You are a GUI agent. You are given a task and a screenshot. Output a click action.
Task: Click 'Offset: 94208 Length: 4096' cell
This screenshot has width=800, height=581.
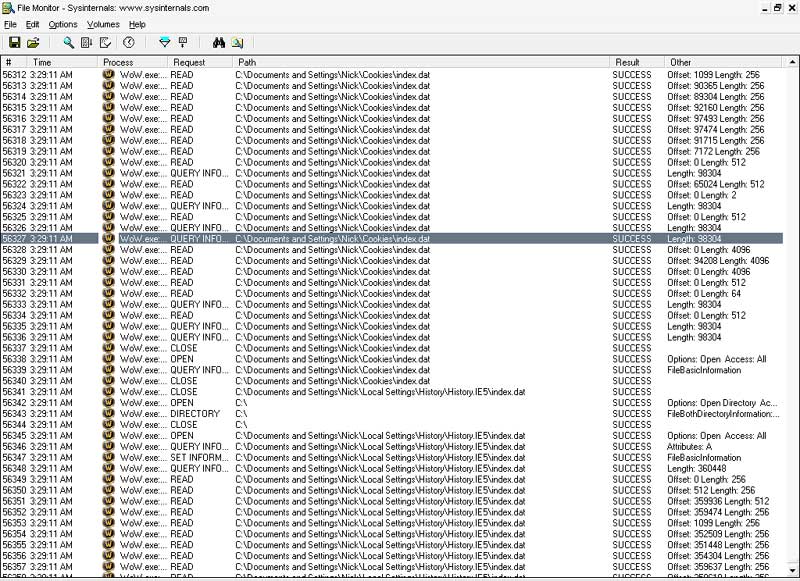(x=718, y=260)
